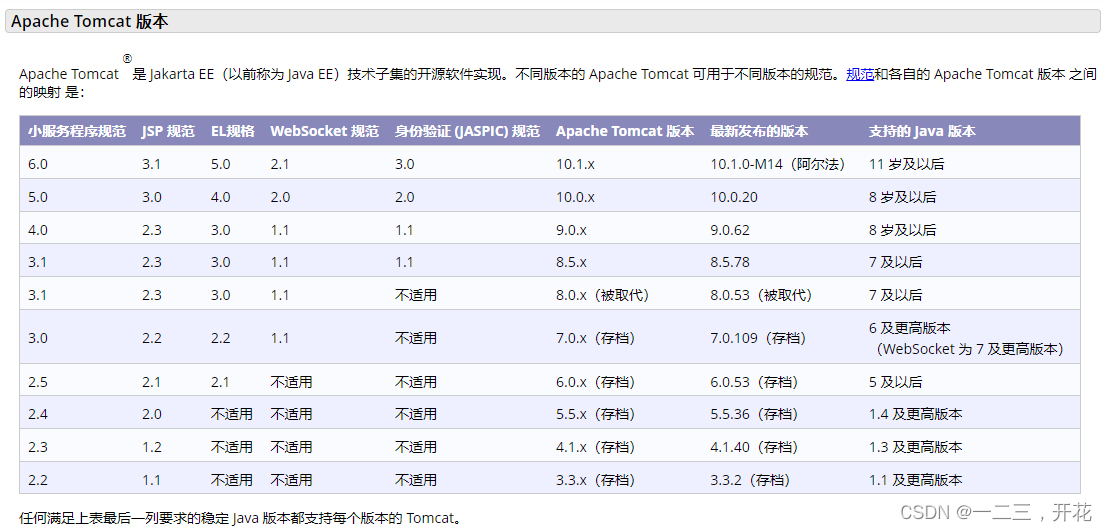Click the 支持的 Java 版本 column header
This screenshot has width=1107, height=531.
coord(922,131)
